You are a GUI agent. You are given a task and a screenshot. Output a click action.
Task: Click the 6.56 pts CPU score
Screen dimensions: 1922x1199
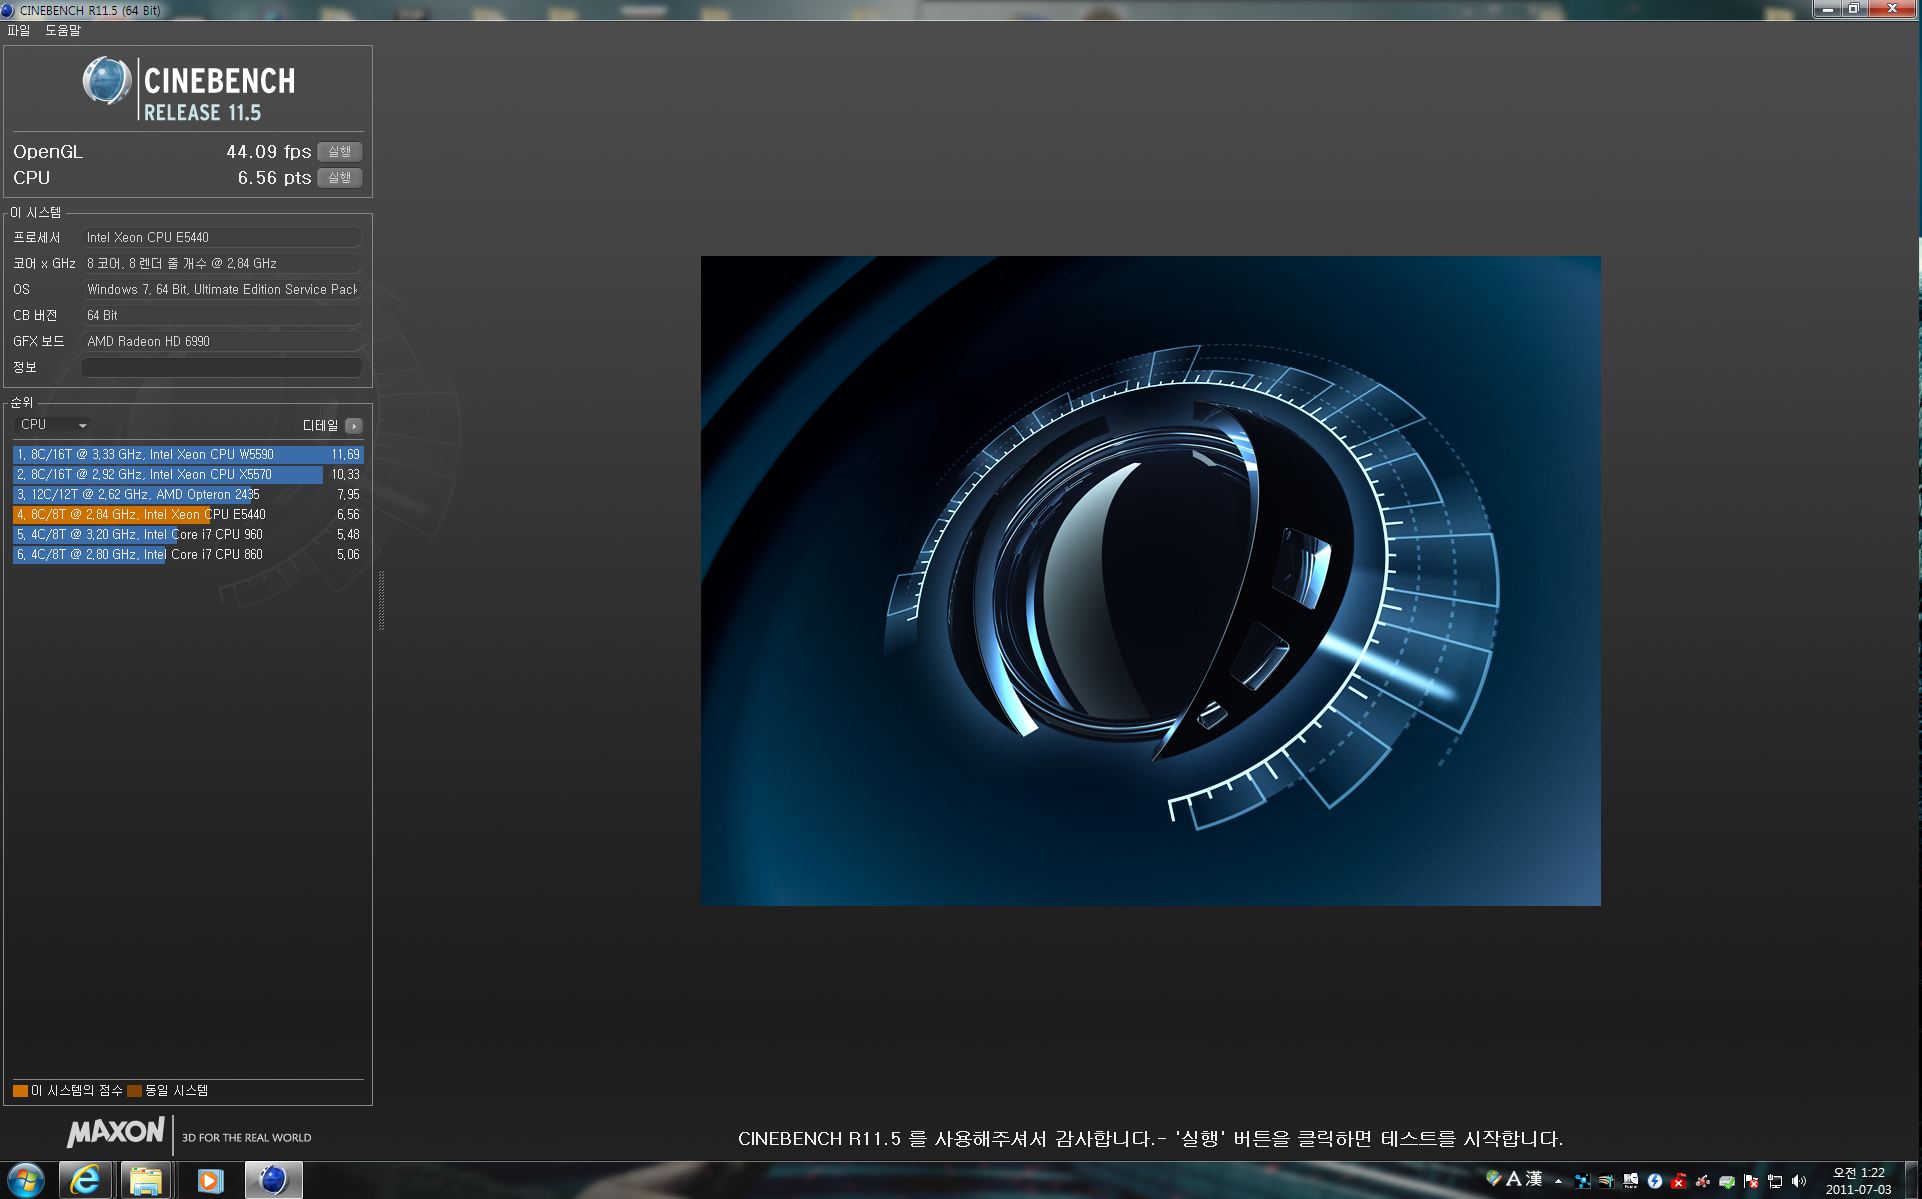(274, 178)
